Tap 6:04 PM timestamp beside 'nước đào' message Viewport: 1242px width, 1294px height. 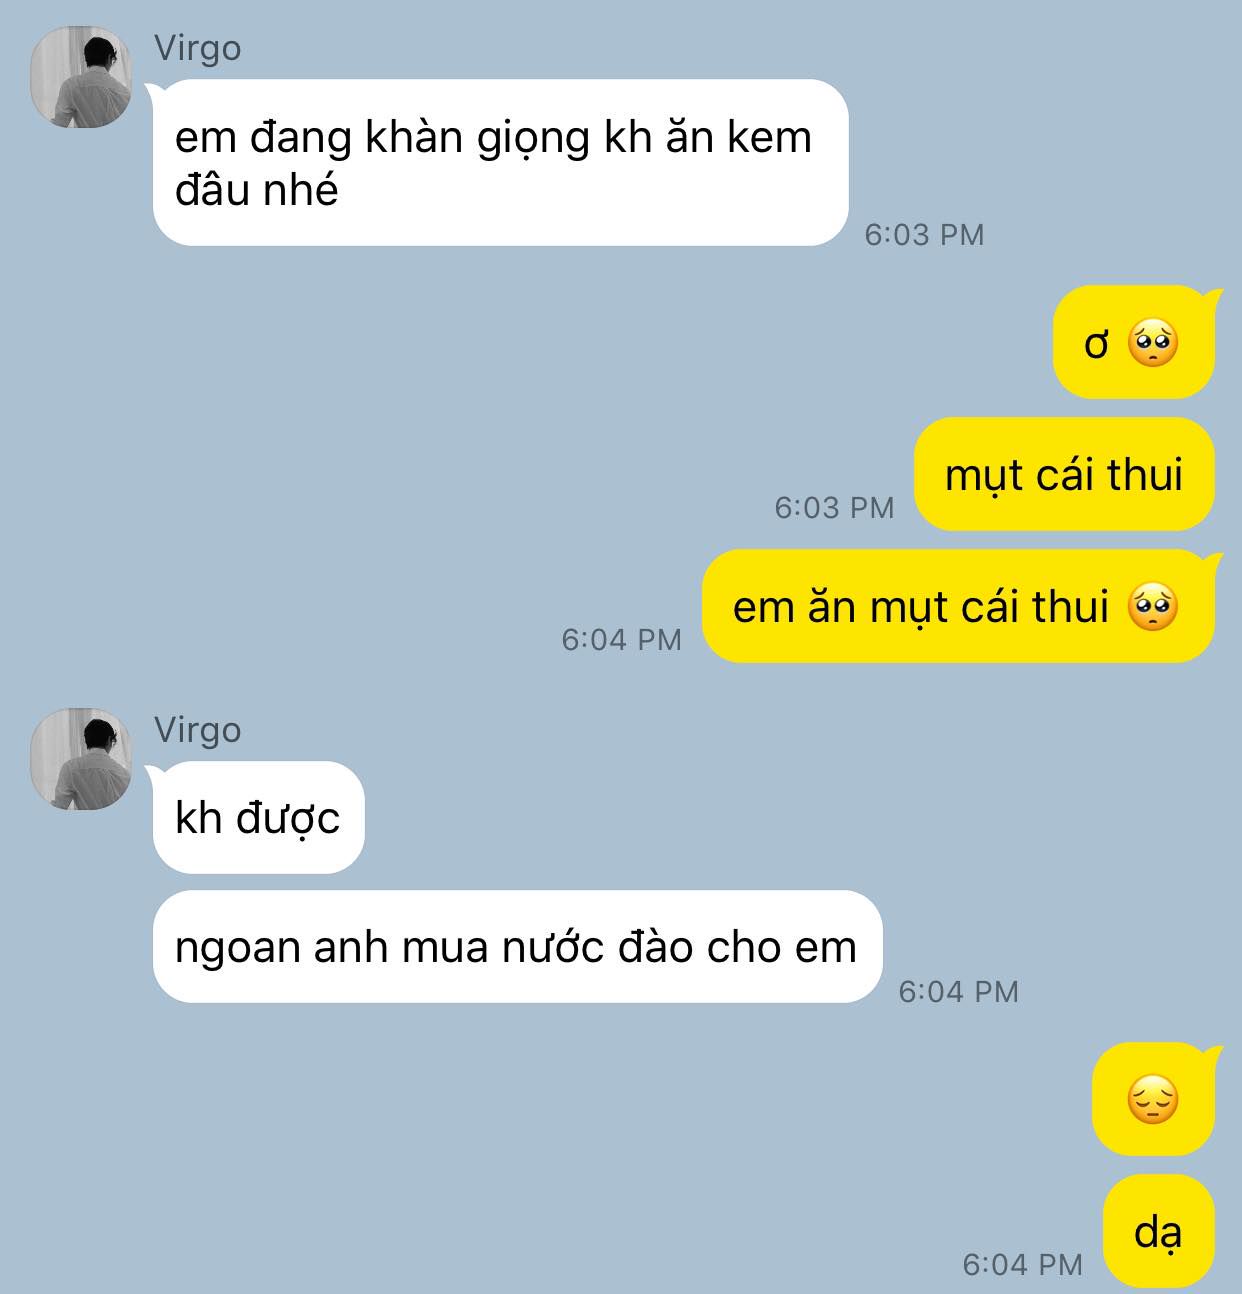point(959,992)
